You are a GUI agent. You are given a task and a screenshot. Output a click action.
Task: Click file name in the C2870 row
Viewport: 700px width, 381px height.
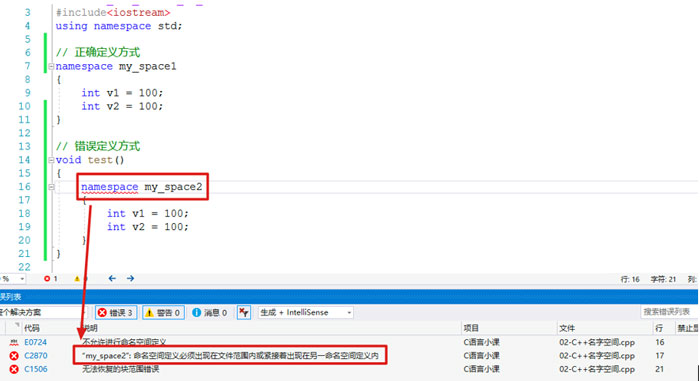click(597, 356)
